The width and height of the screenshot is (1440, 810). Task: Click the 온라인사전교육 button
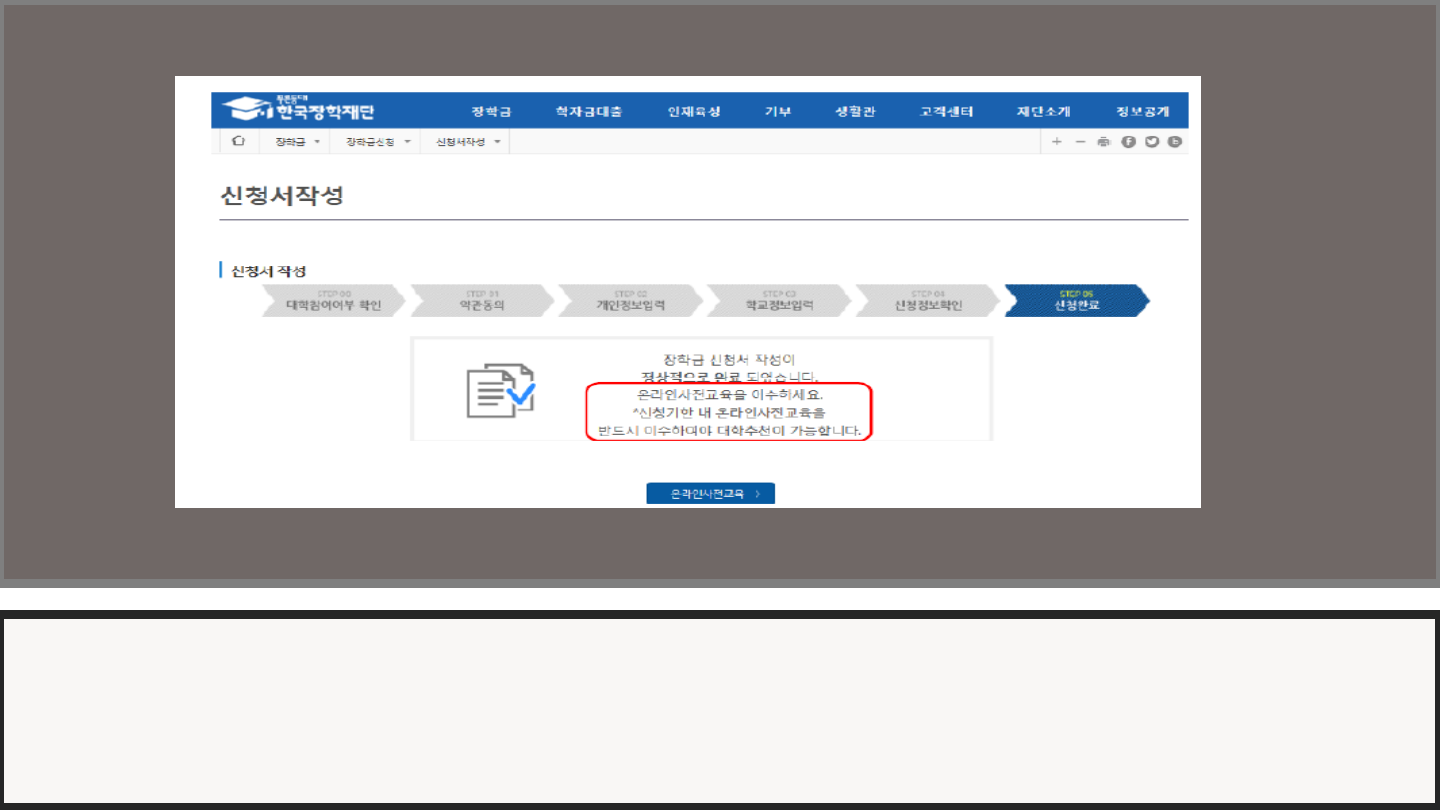[x=710, y=494]
